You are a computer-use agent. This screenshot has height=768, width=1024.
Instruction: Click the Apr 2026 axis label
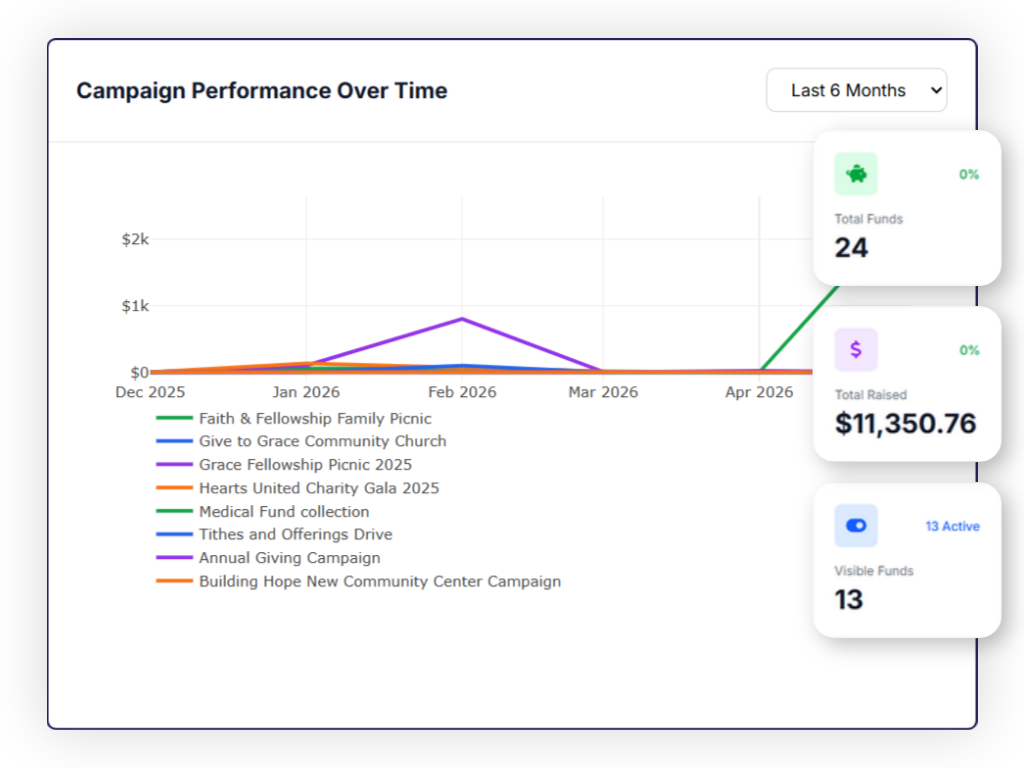tap(760, 392)
